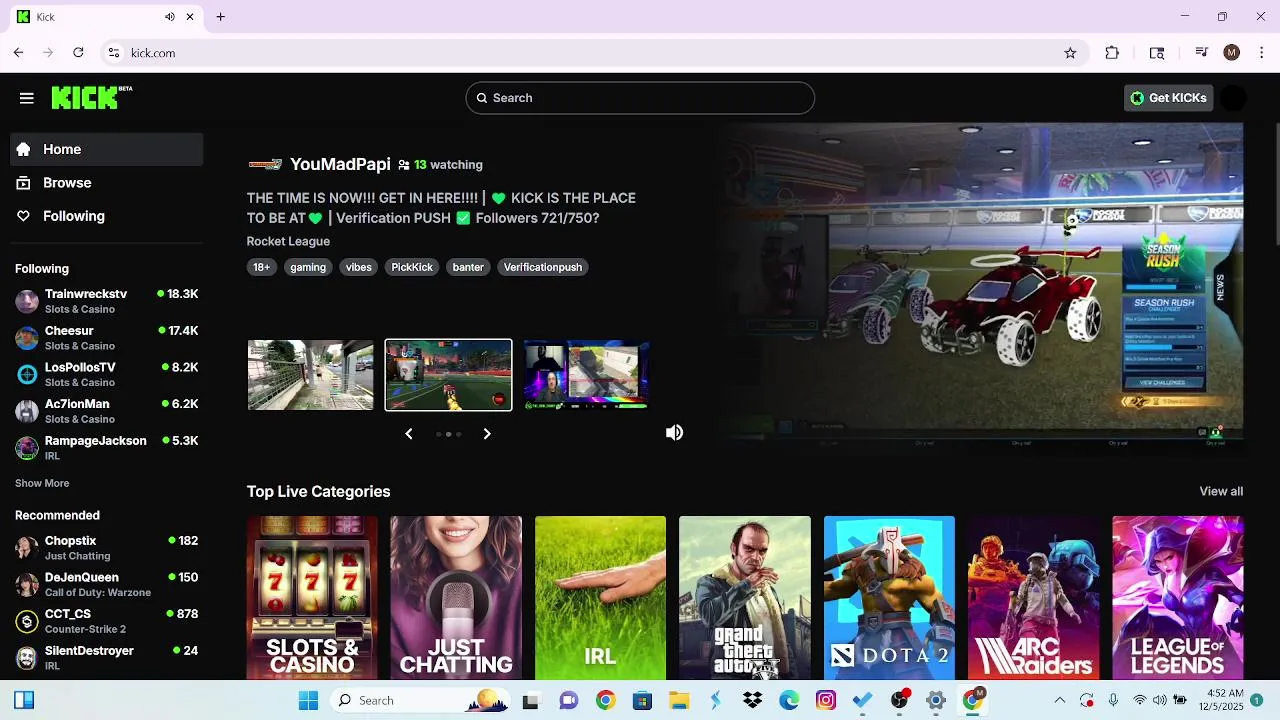Select the banter tag
1280x720 pixels.
click(x=468, y=267)
